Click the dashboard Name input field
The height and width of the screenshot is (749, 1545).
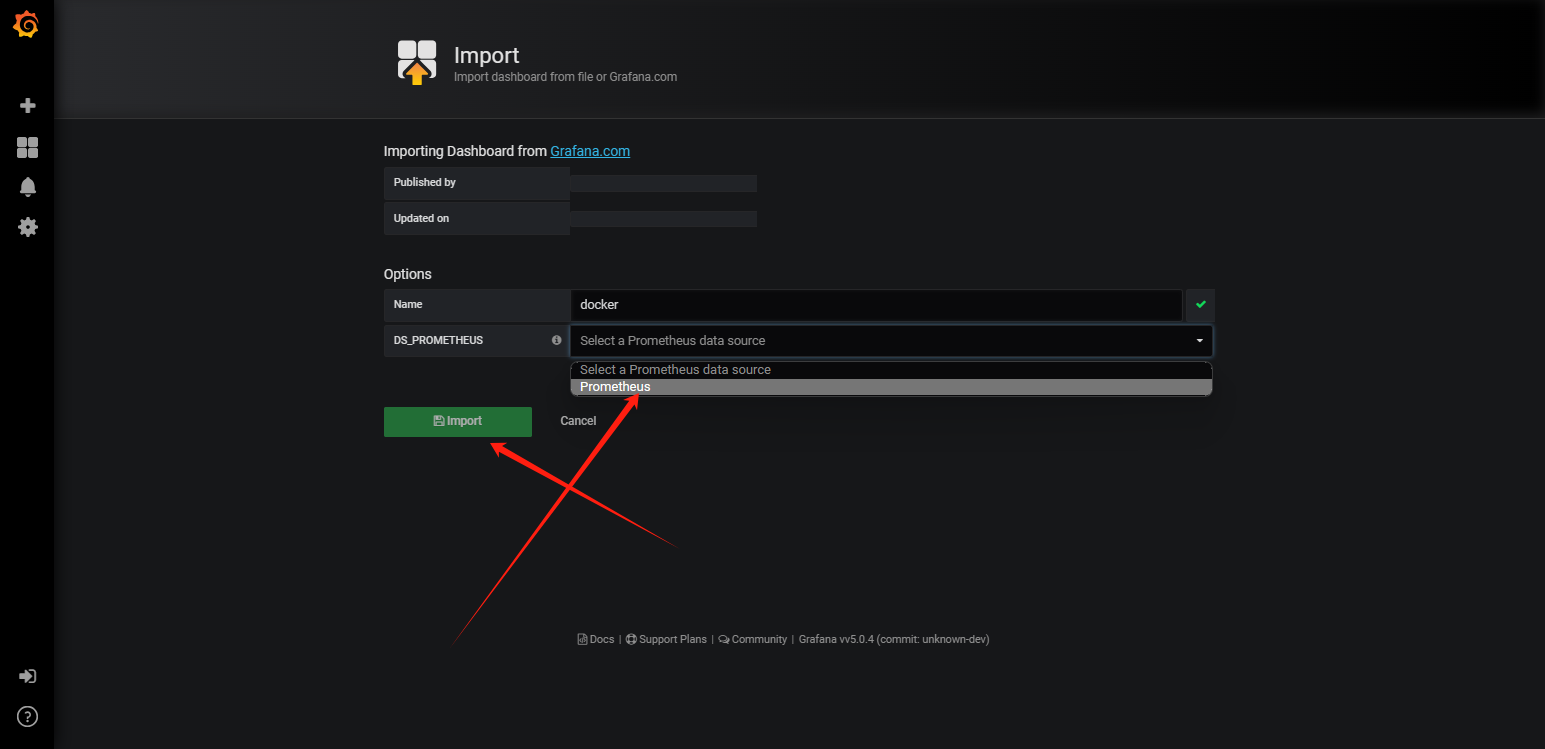876,304
